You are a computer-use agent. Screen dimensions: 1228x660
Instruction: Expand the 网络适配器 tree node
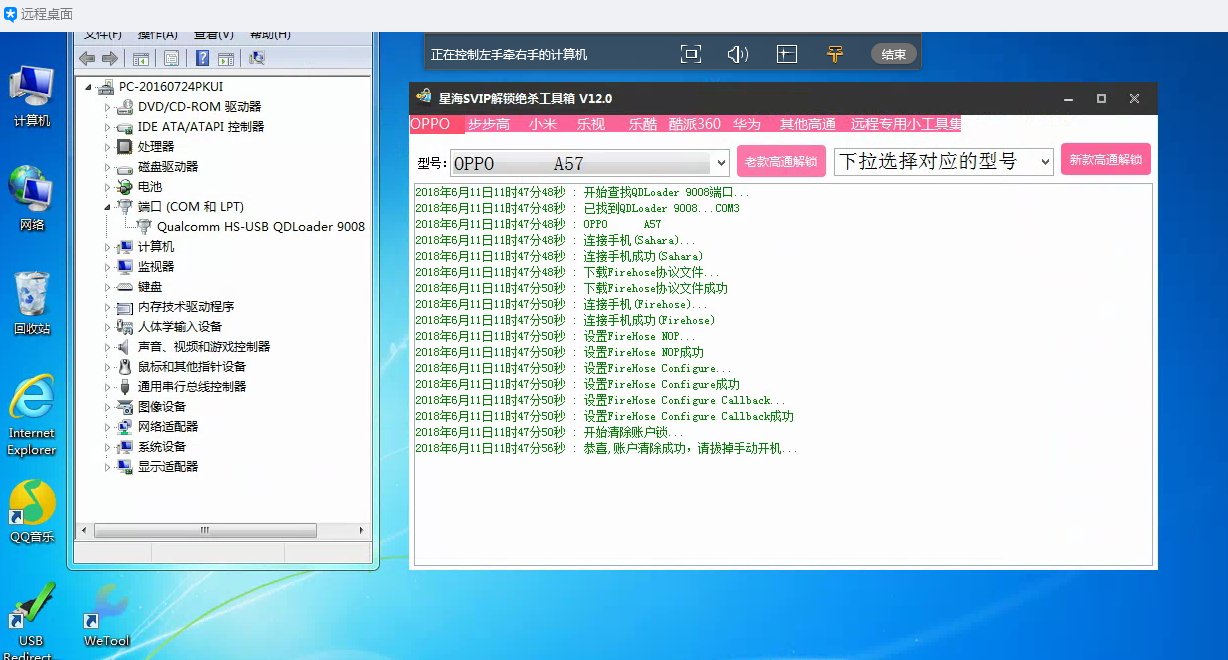click(x=108, y=427)
